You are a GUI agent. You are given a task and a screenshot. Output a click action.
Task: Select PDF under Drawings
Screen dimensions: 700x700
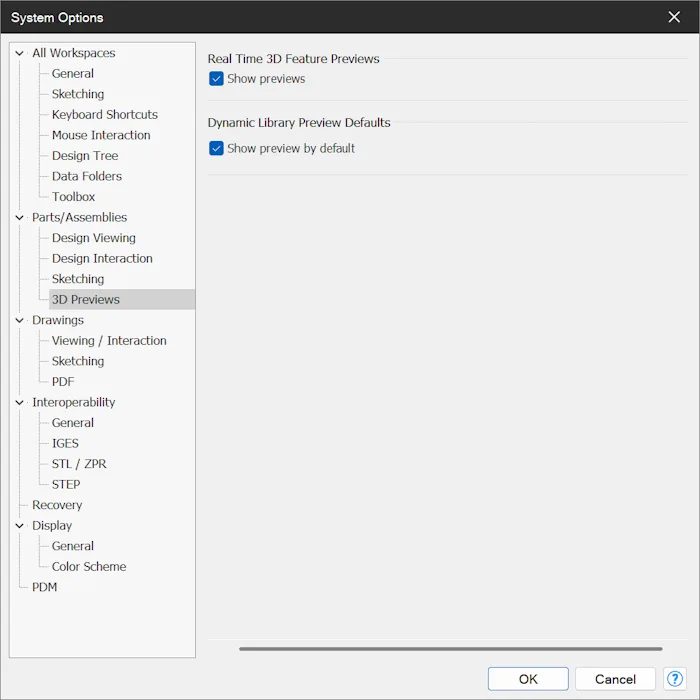click(x=63, y=381)
